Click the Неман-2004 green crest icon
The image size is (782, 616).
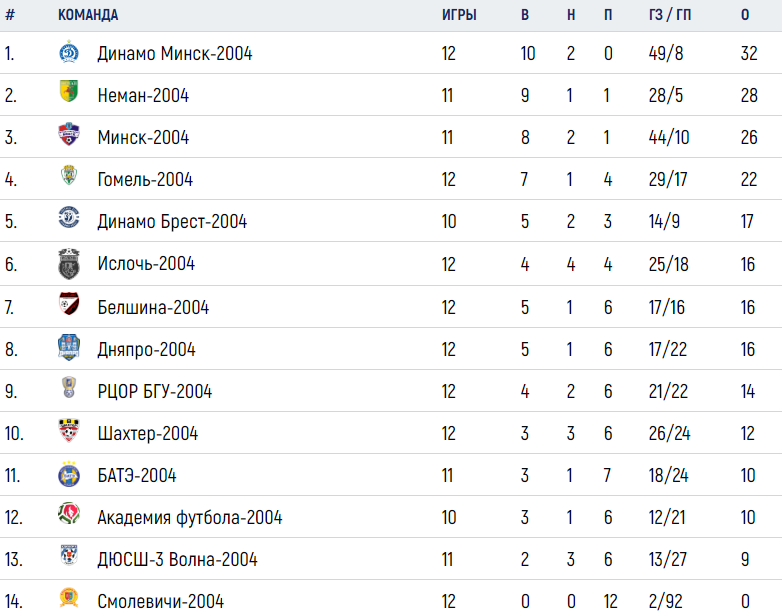[x=69, y=91]
